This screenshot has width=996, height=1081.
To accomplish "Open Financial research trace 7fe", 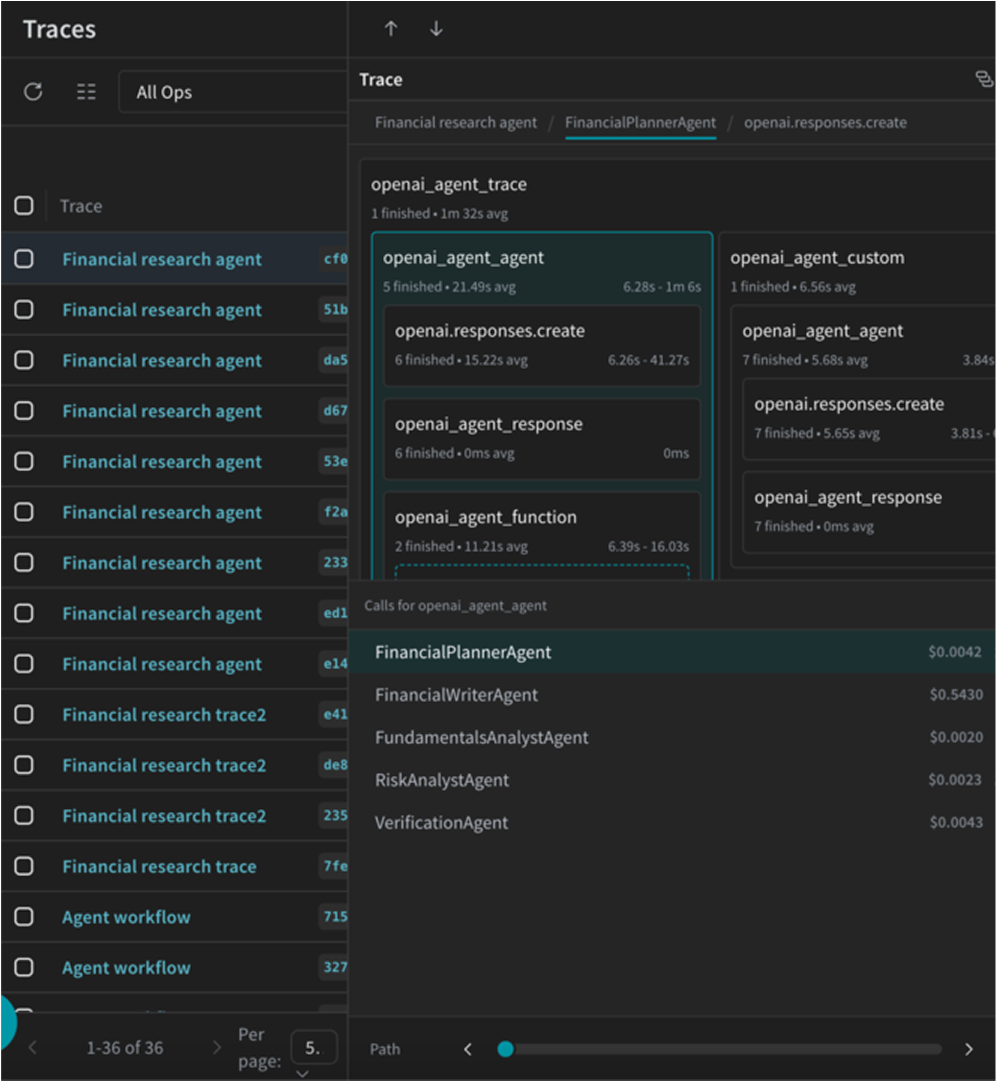I will click(159, 867).
